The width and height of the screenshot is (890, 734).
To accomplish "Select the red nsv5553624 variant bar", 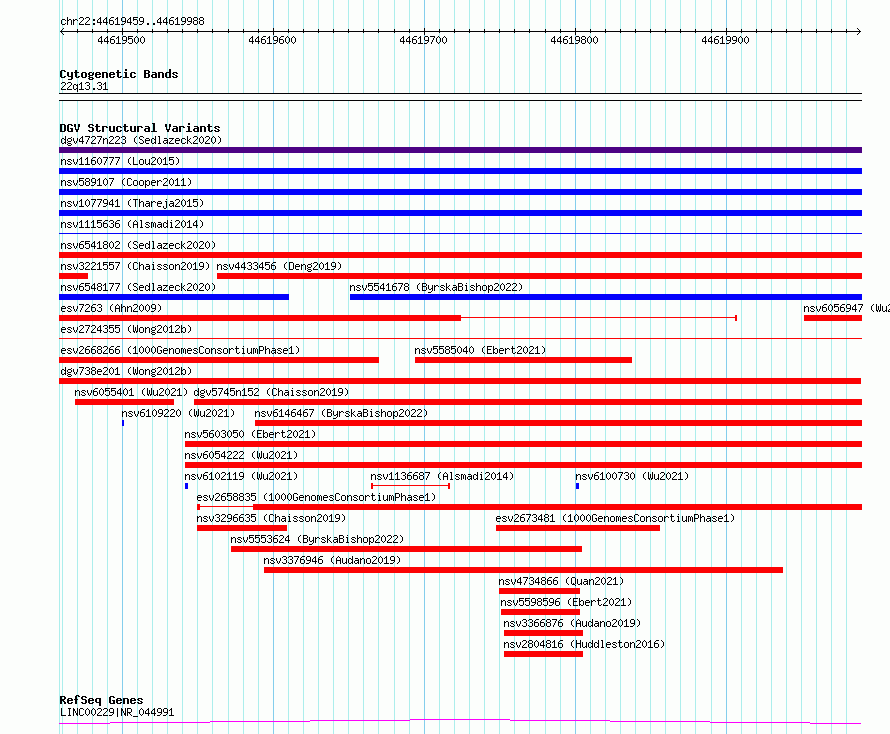I will tap(406, 549).
